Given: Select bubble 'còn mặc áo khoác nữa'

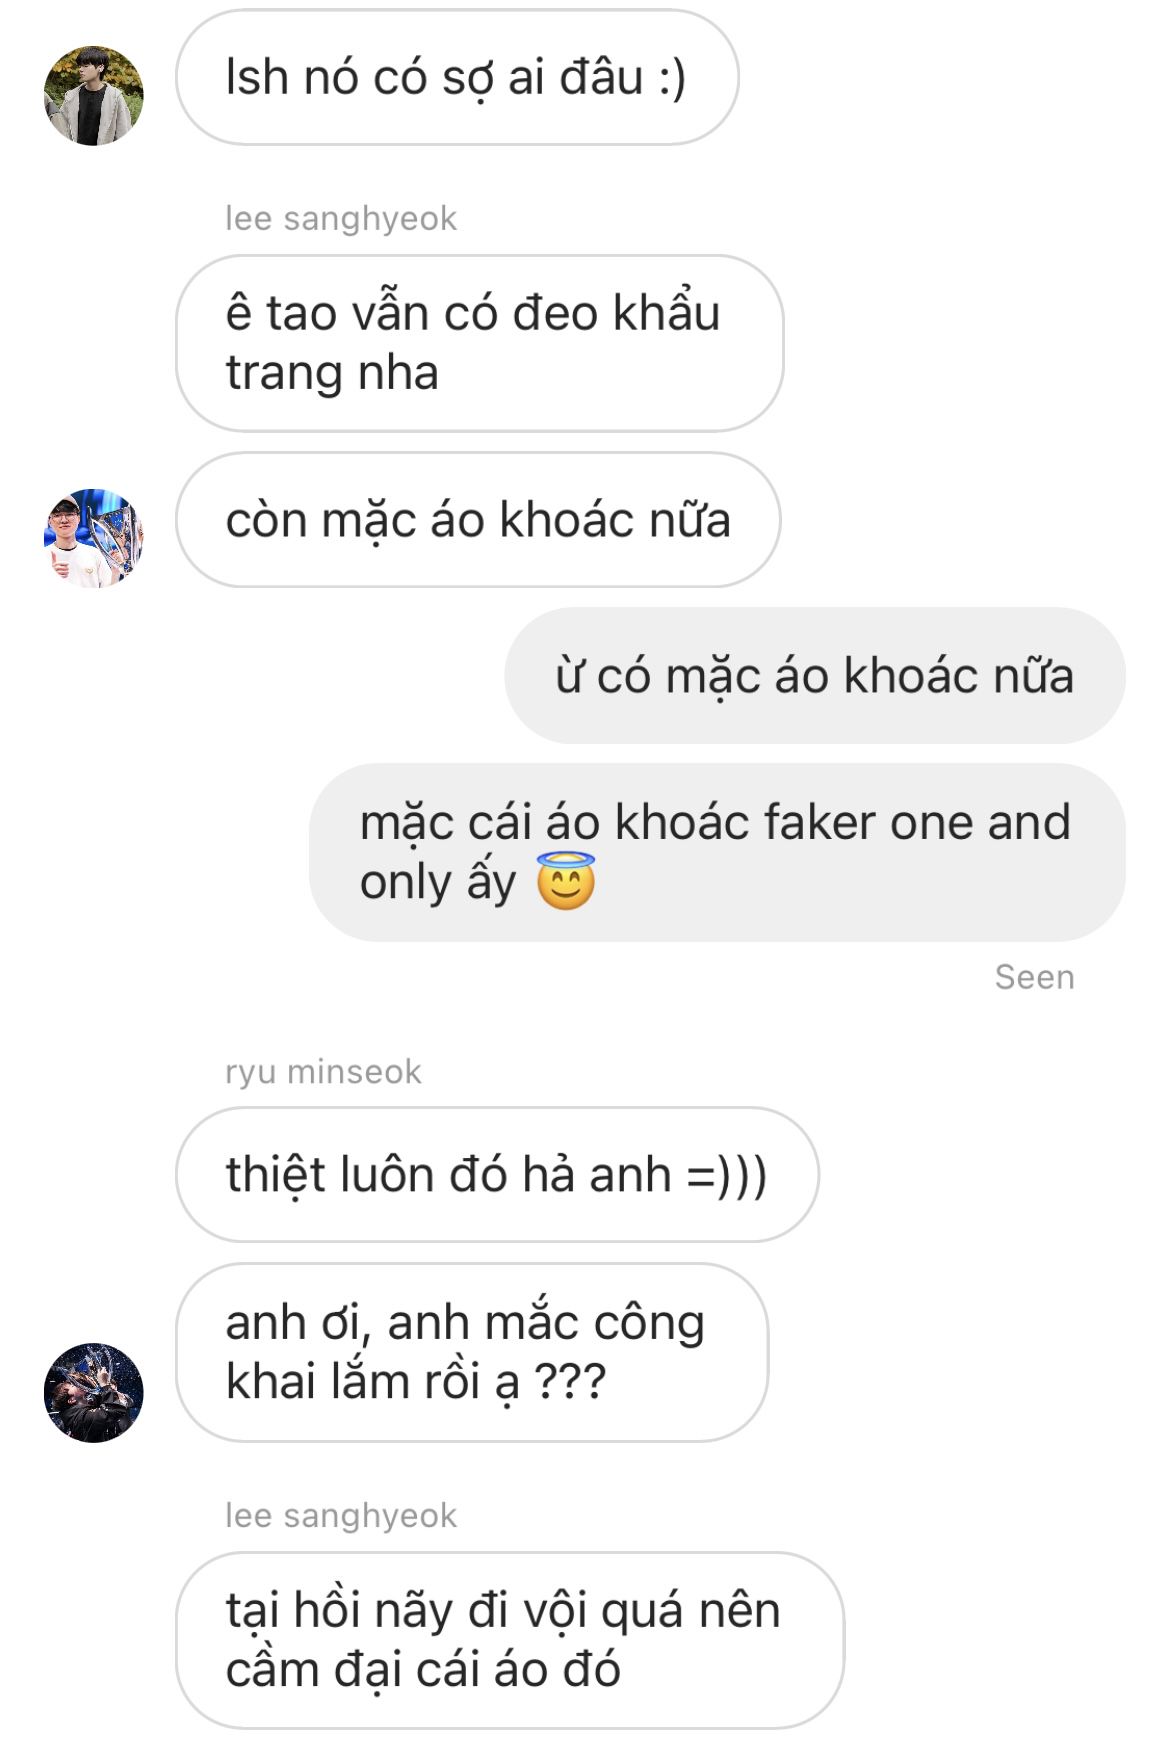Looking at the screenshot, I should (478, 520).
